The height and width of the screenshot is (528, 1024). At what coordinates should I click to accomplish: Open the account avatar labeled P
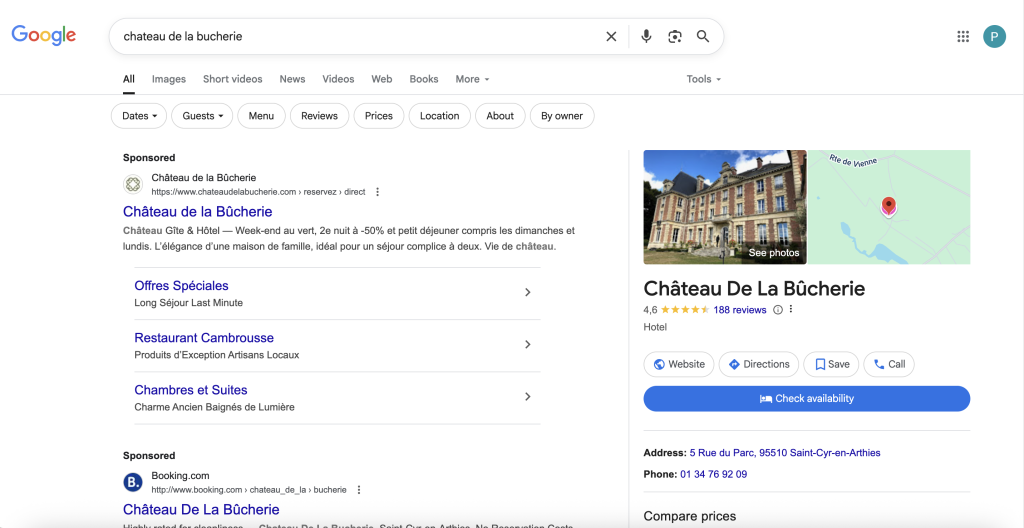pos(994,37)
